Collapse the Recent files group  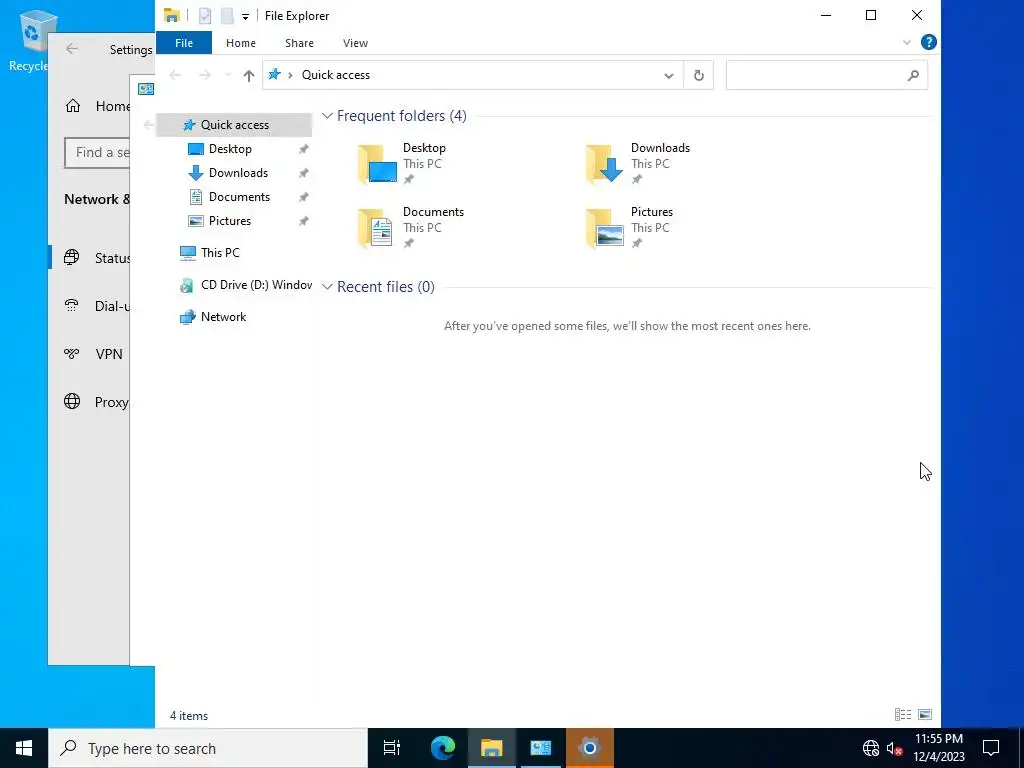[x=327, y=287]
